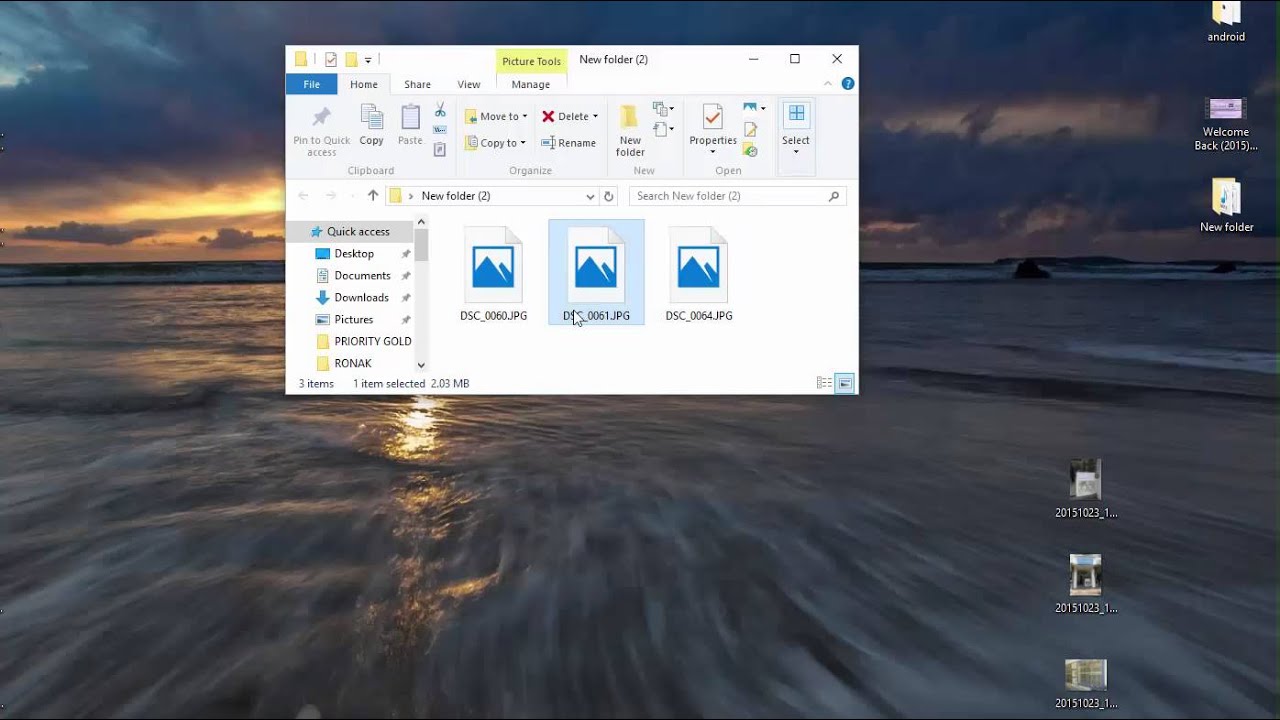
Task: Open the Easy access dropdown
Action: pyautogui.click(x=662, y=129)
